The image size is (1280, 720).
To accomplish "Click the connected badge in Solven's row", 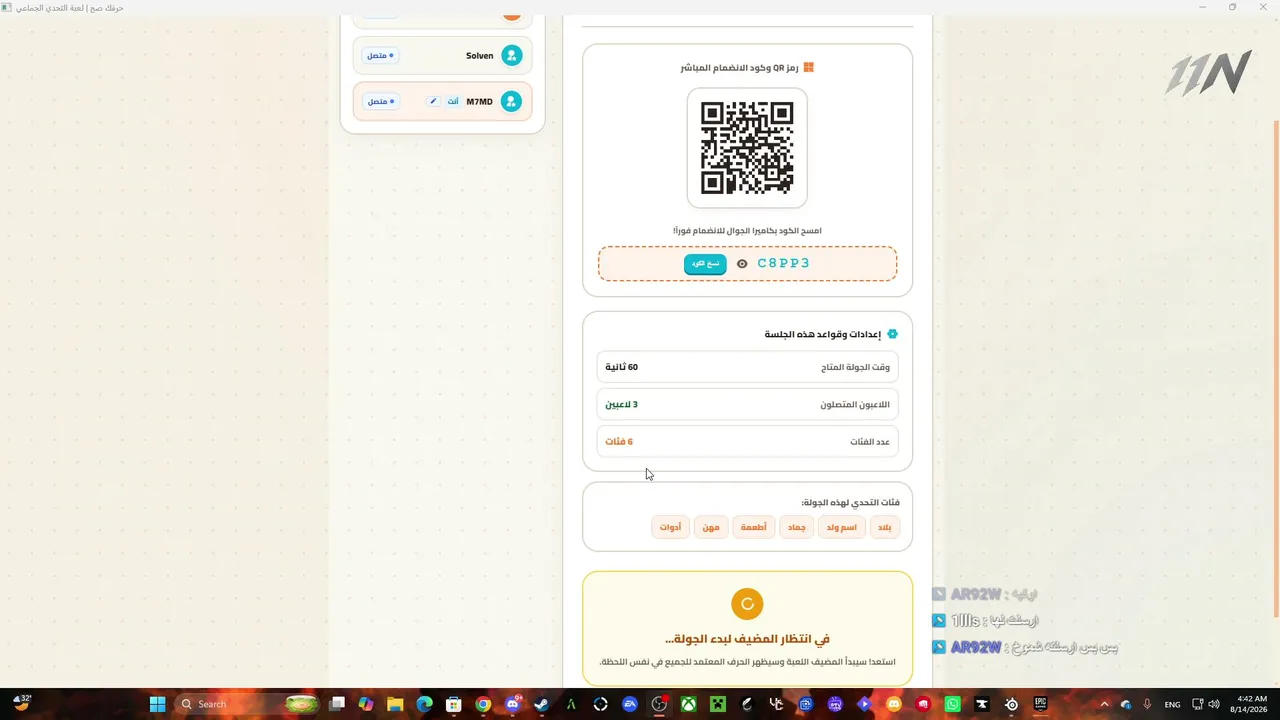I will tap(380, 55).
